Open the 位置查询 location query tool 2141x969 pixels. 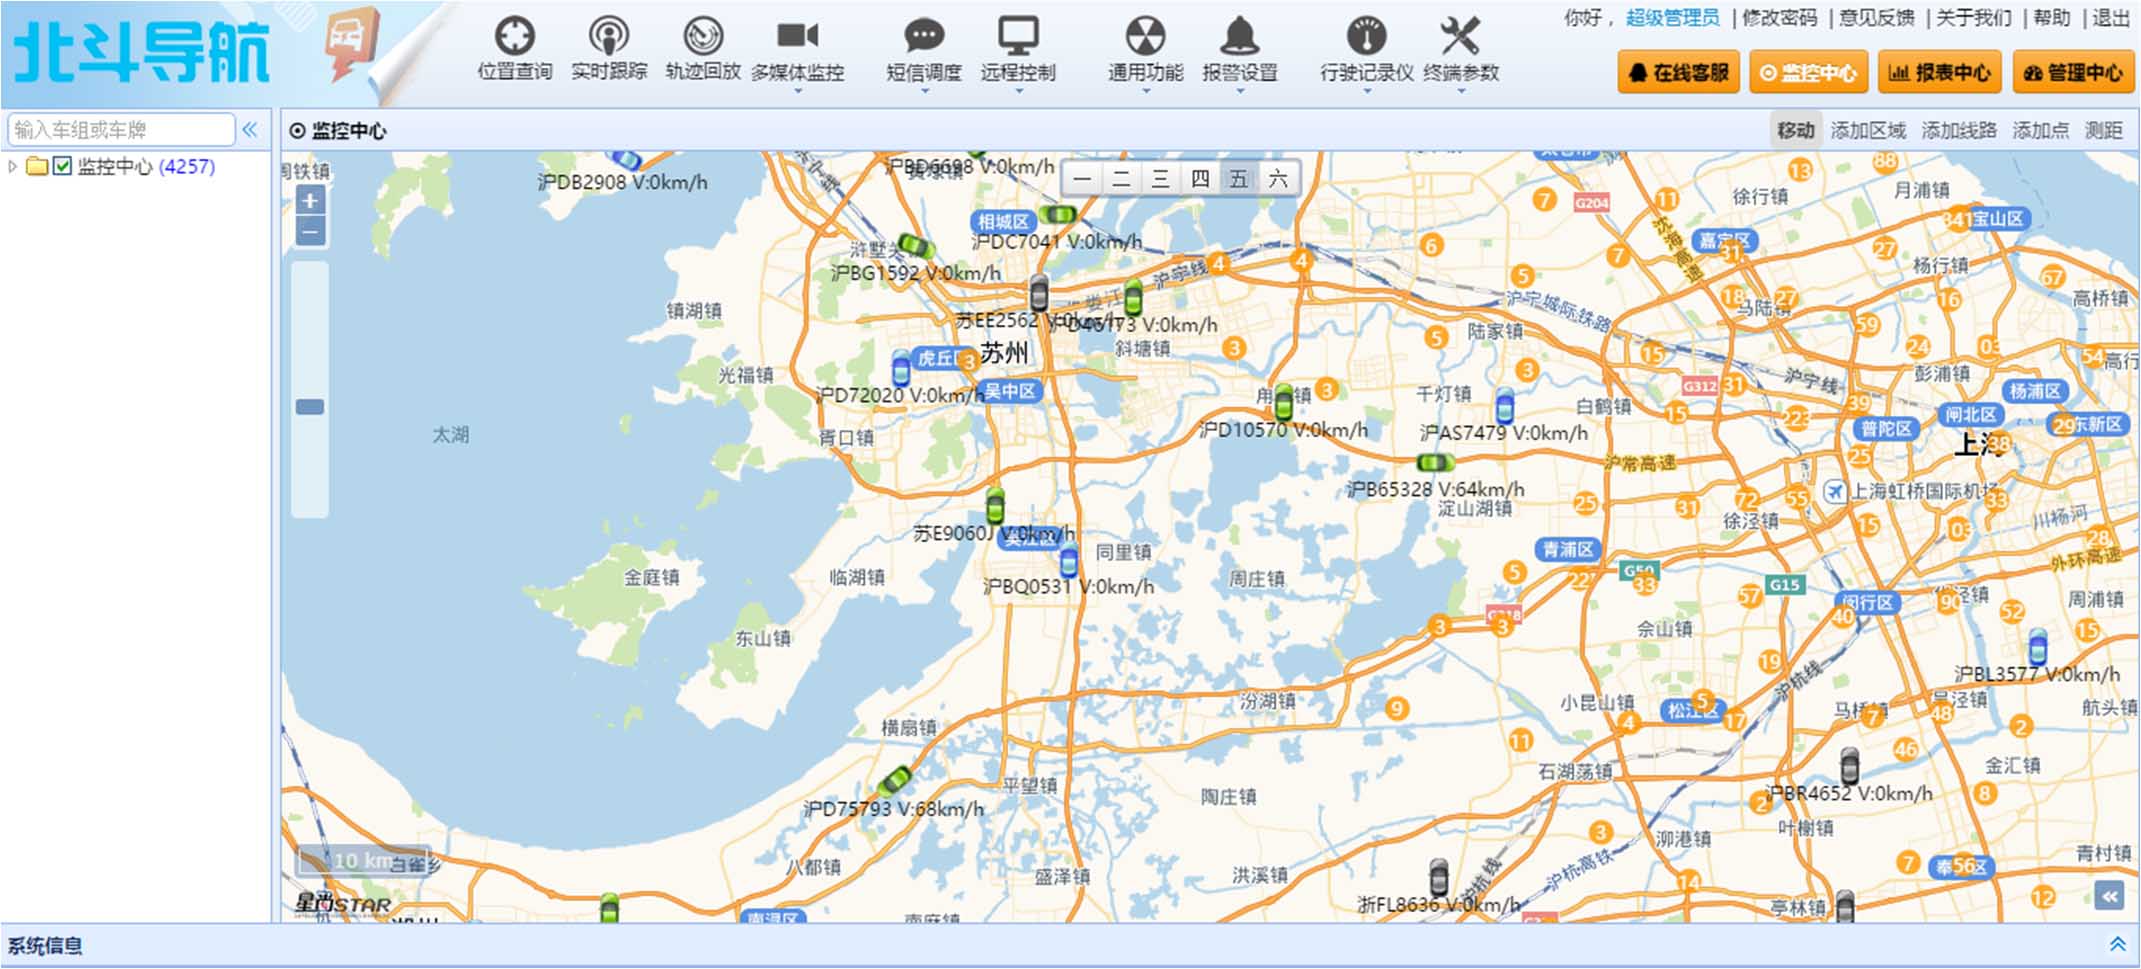(x=514, y=37)
